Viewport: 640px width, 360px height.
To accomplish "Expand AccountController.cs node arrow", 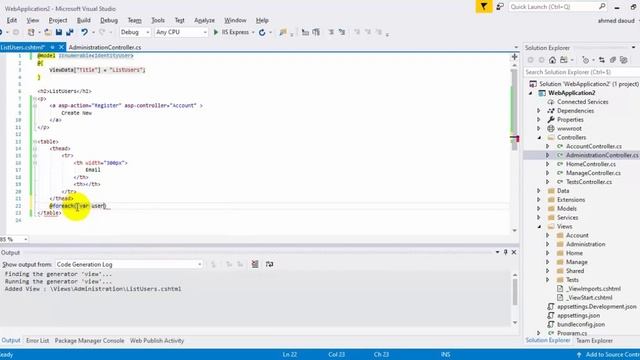I will [x=548, y=146].
